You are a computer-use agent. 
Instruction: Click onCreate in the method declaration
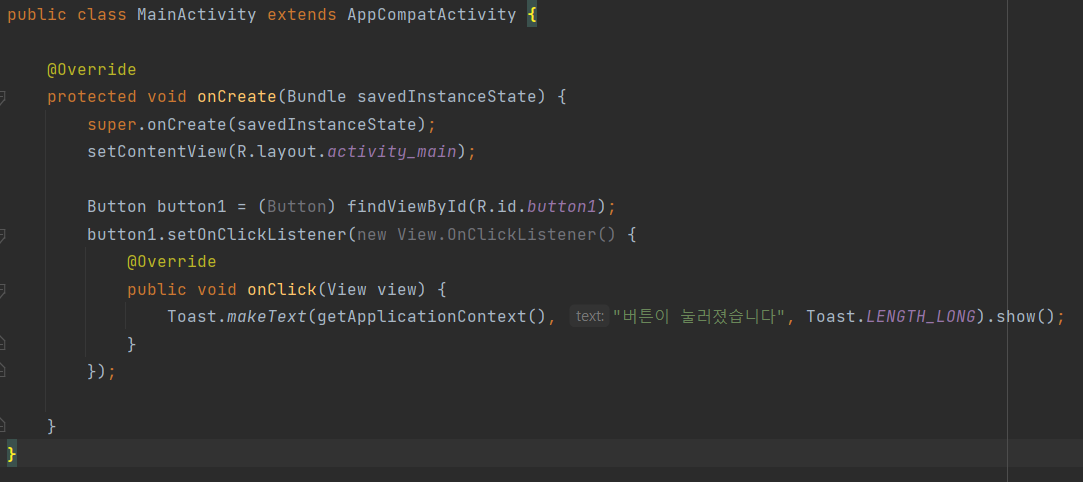point(237,97)
